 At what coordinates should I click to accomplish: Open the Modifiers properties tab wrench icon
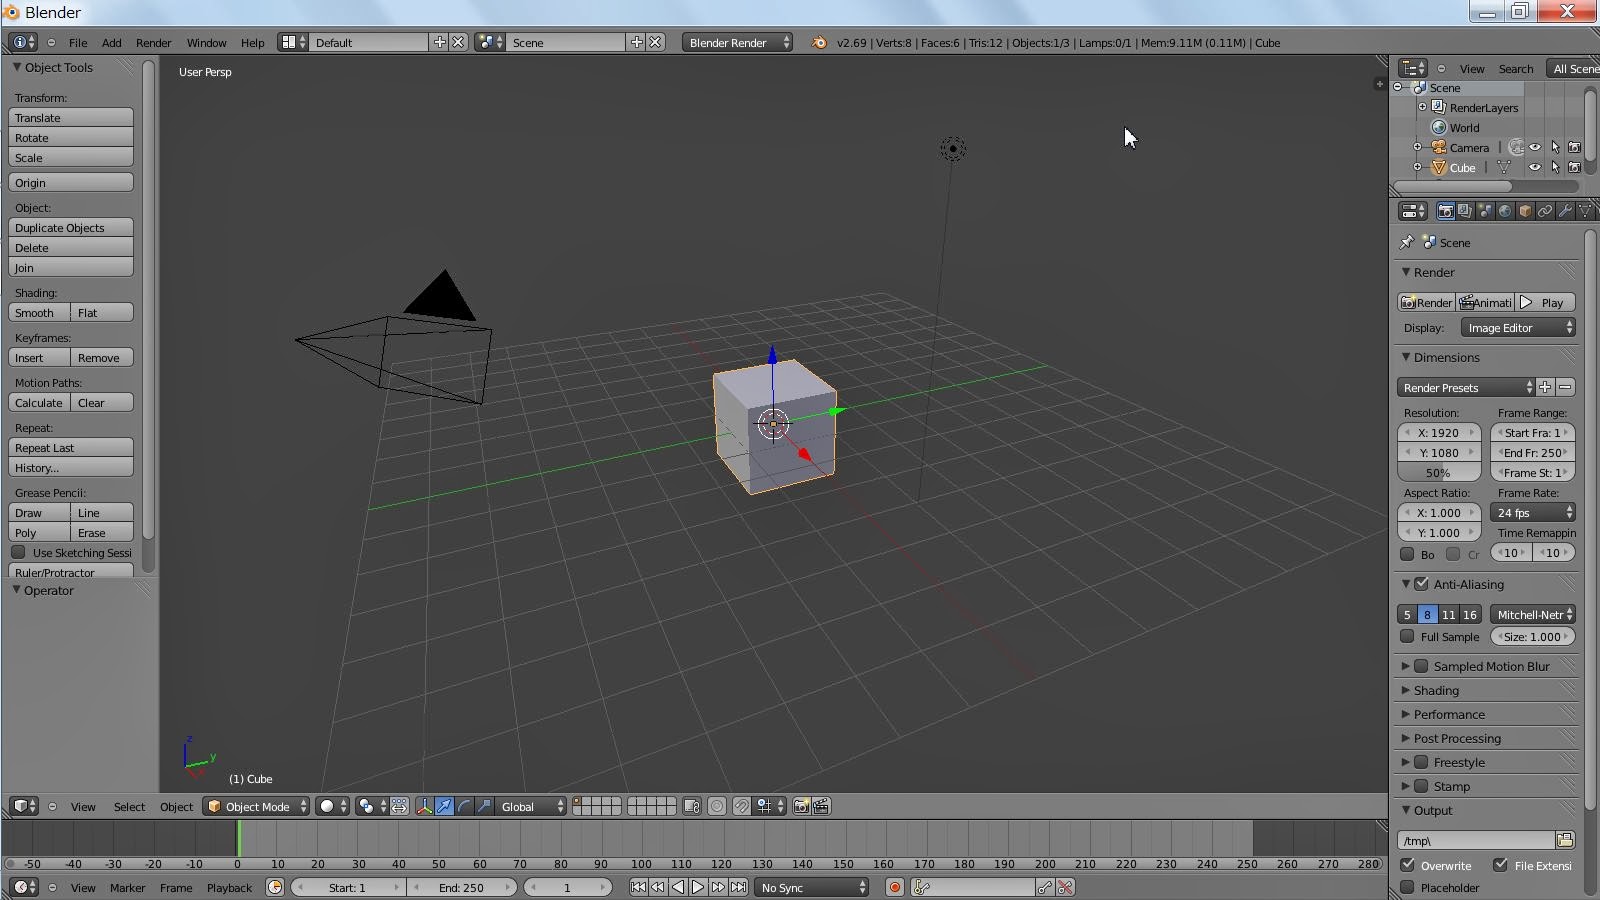[x=1565, y=211]
